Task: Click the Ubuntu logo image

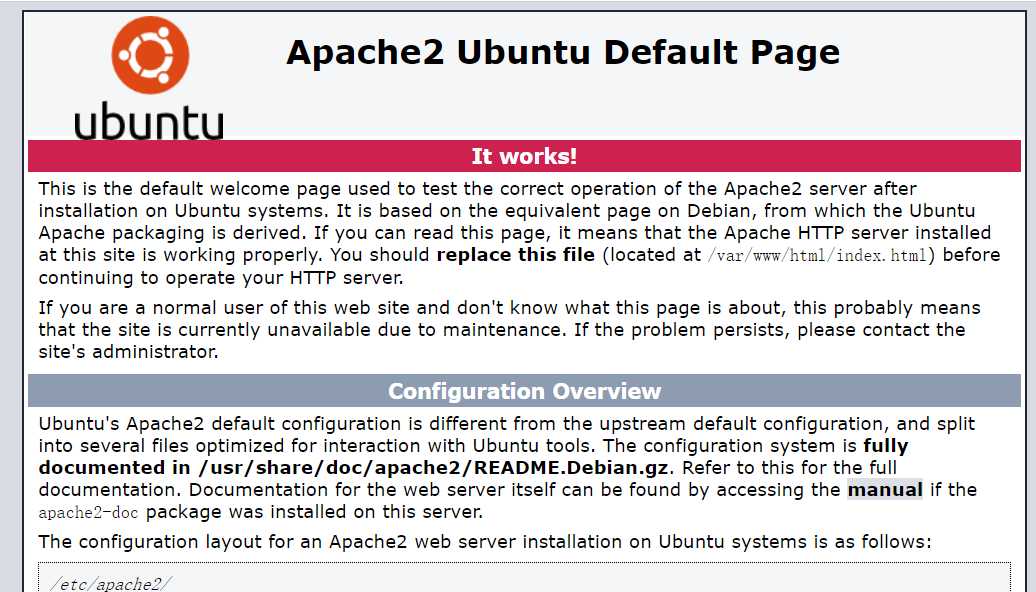Action: 149,77
